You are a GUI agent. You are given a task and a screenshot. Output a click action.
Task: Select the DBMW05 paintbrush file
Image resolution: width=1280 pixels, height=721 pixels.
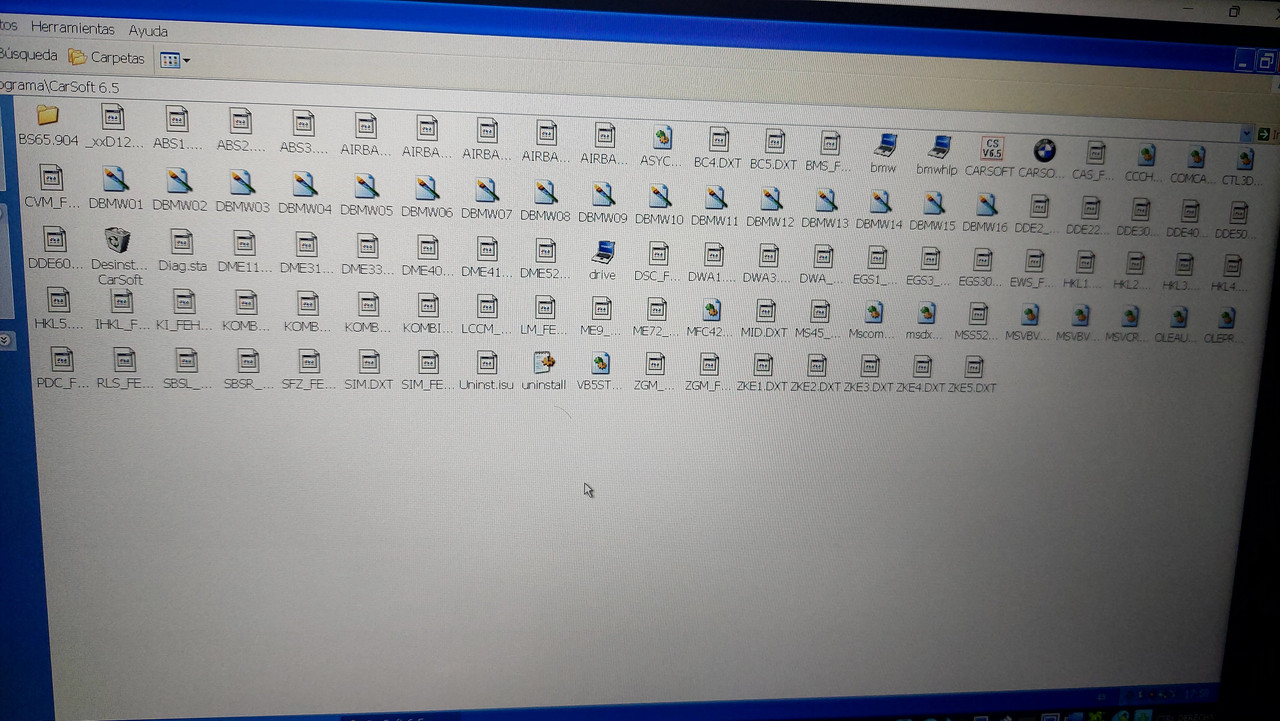click(x=366, y=186)
